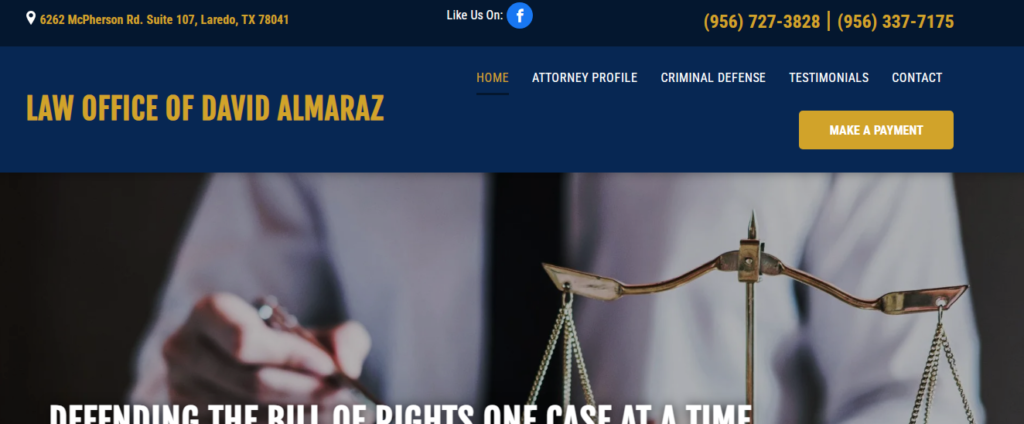Screen dimensions: 1024x424
Task: Open the McPherson Rd. office address
Action: point(164,20)
